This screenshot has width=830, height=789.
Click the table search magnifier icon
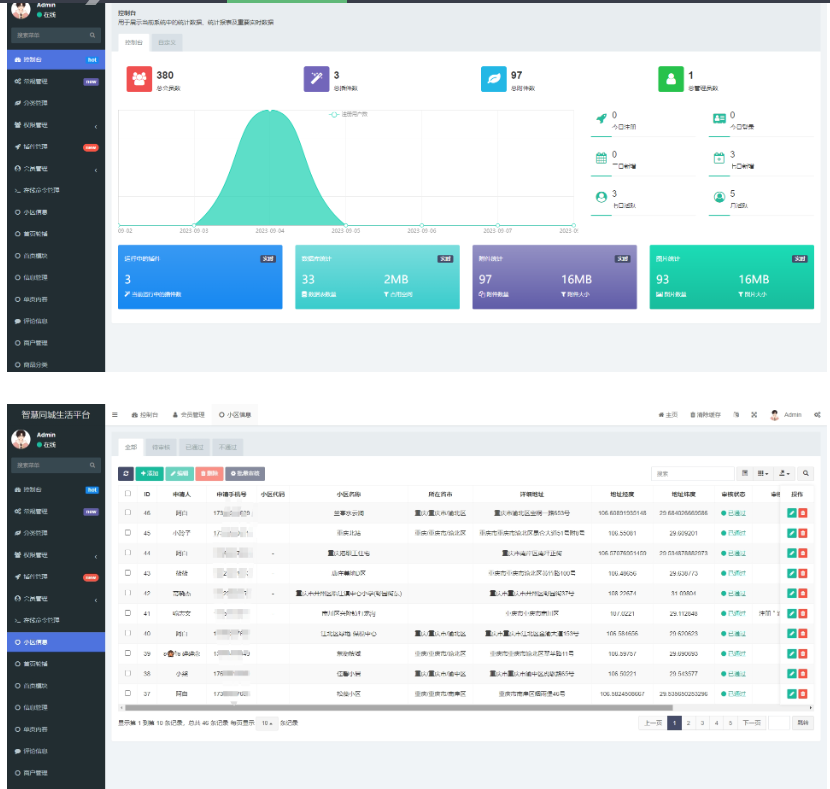[x=806, y=473]
